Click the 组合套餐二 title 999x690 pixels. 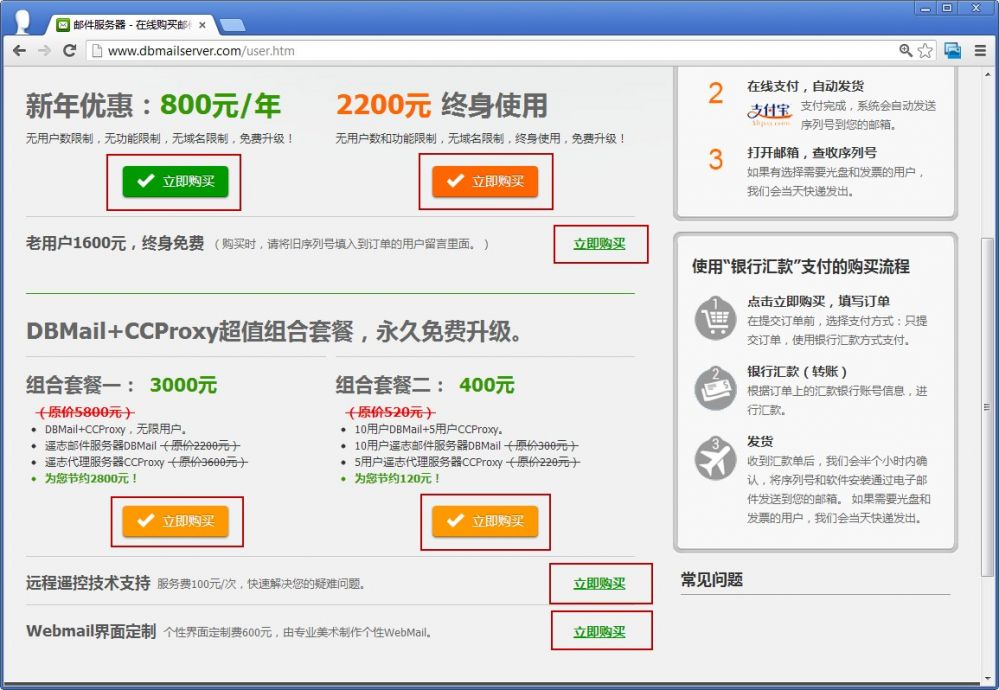pyautogui.click(x=390, y=385)
